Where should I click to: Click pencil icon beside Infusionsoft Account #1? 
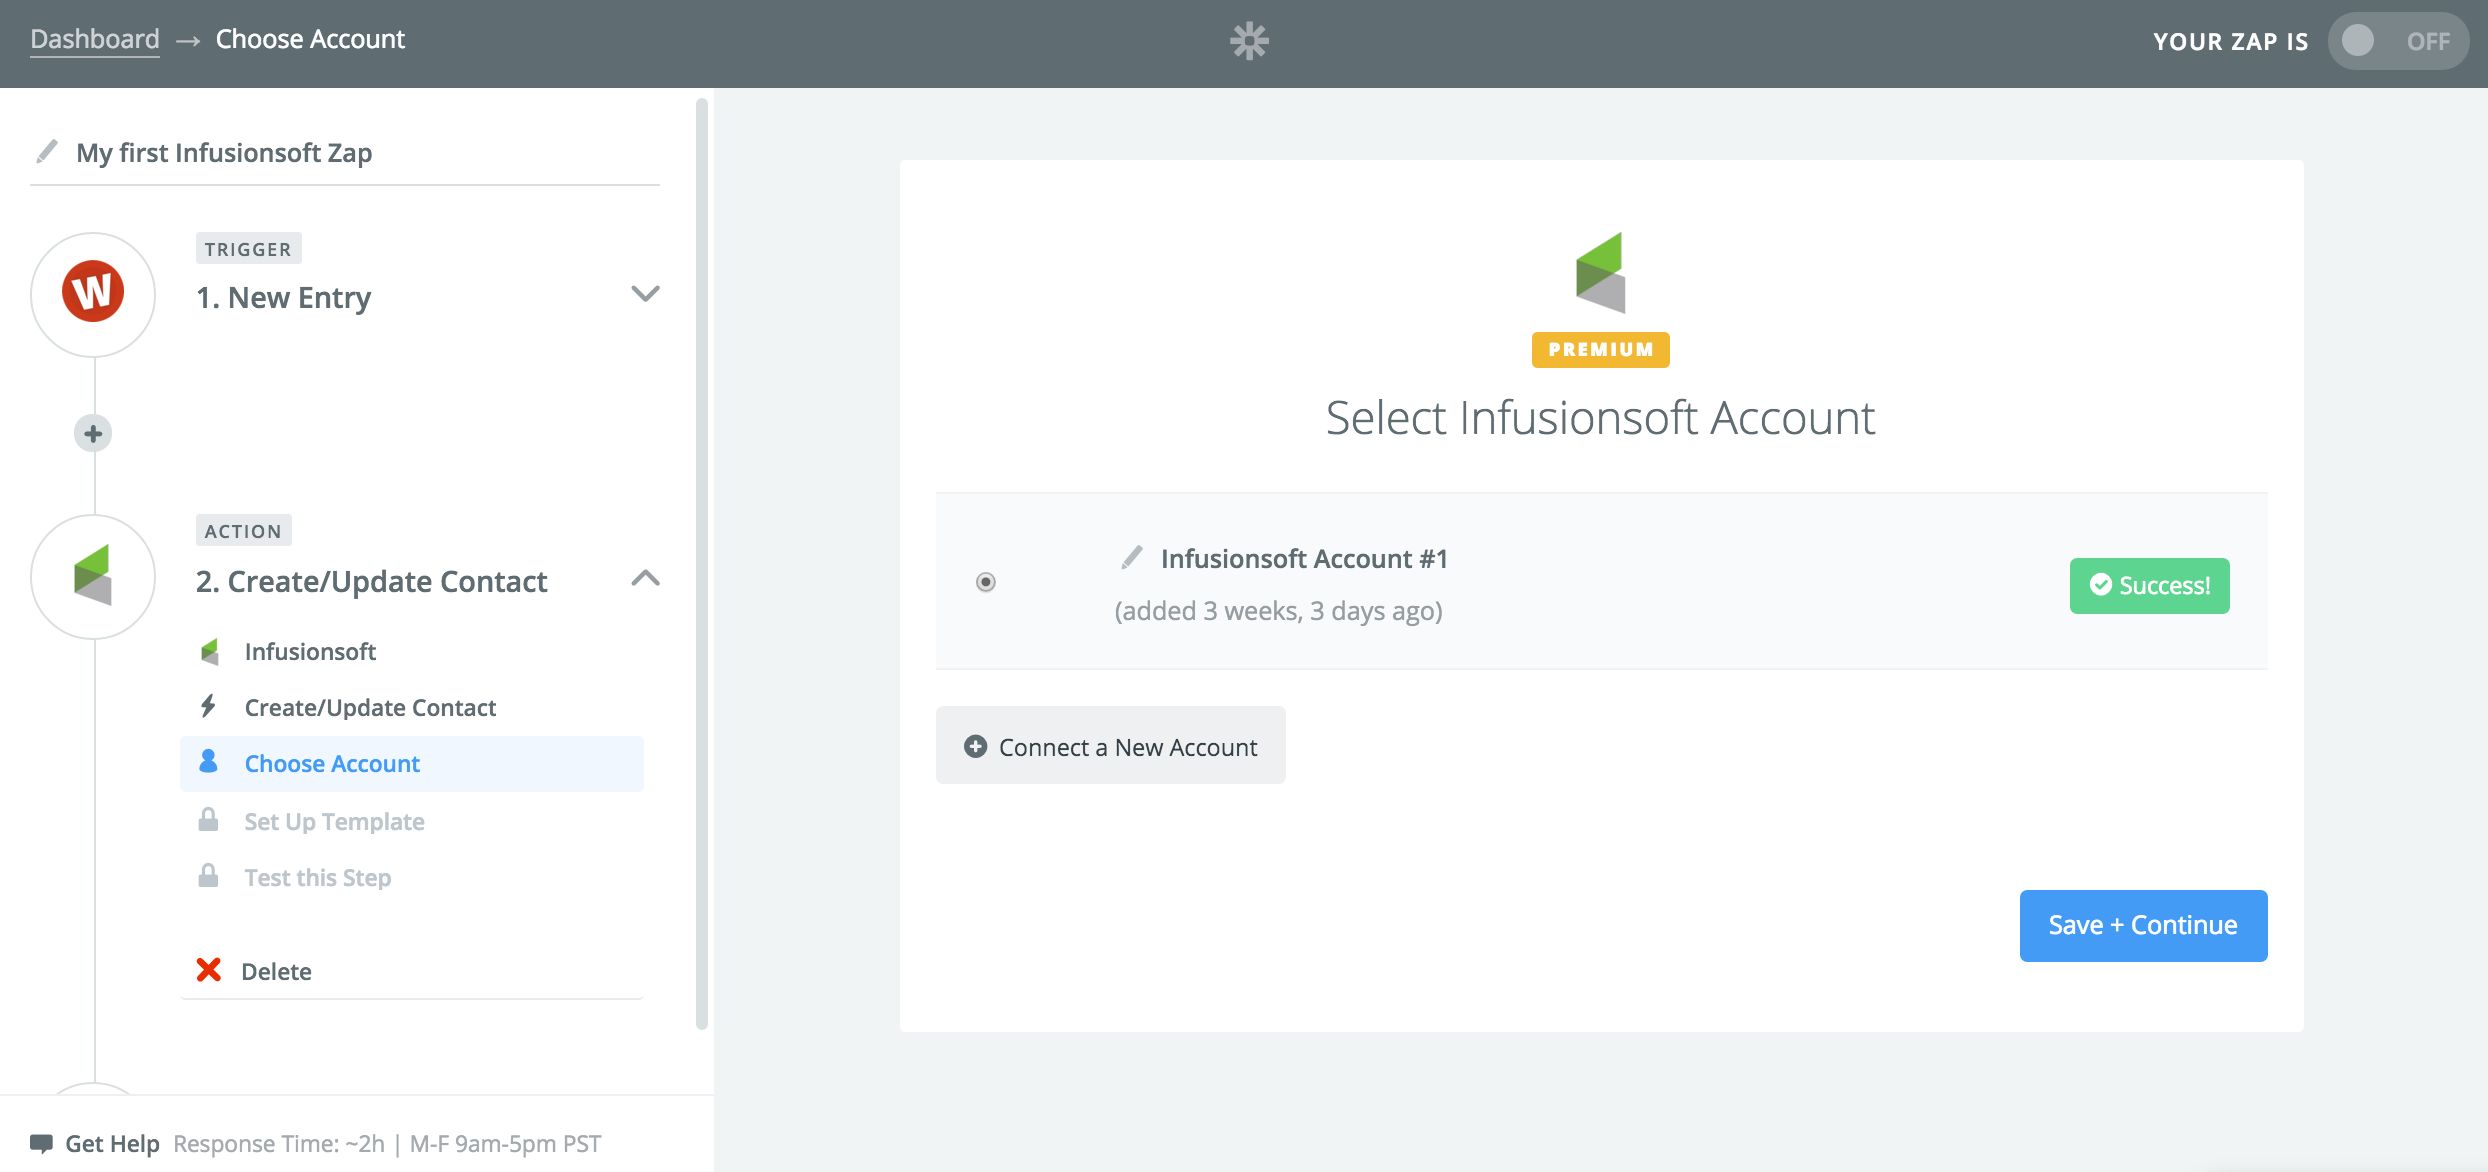pyautogui.click(x=1131, y=557)
